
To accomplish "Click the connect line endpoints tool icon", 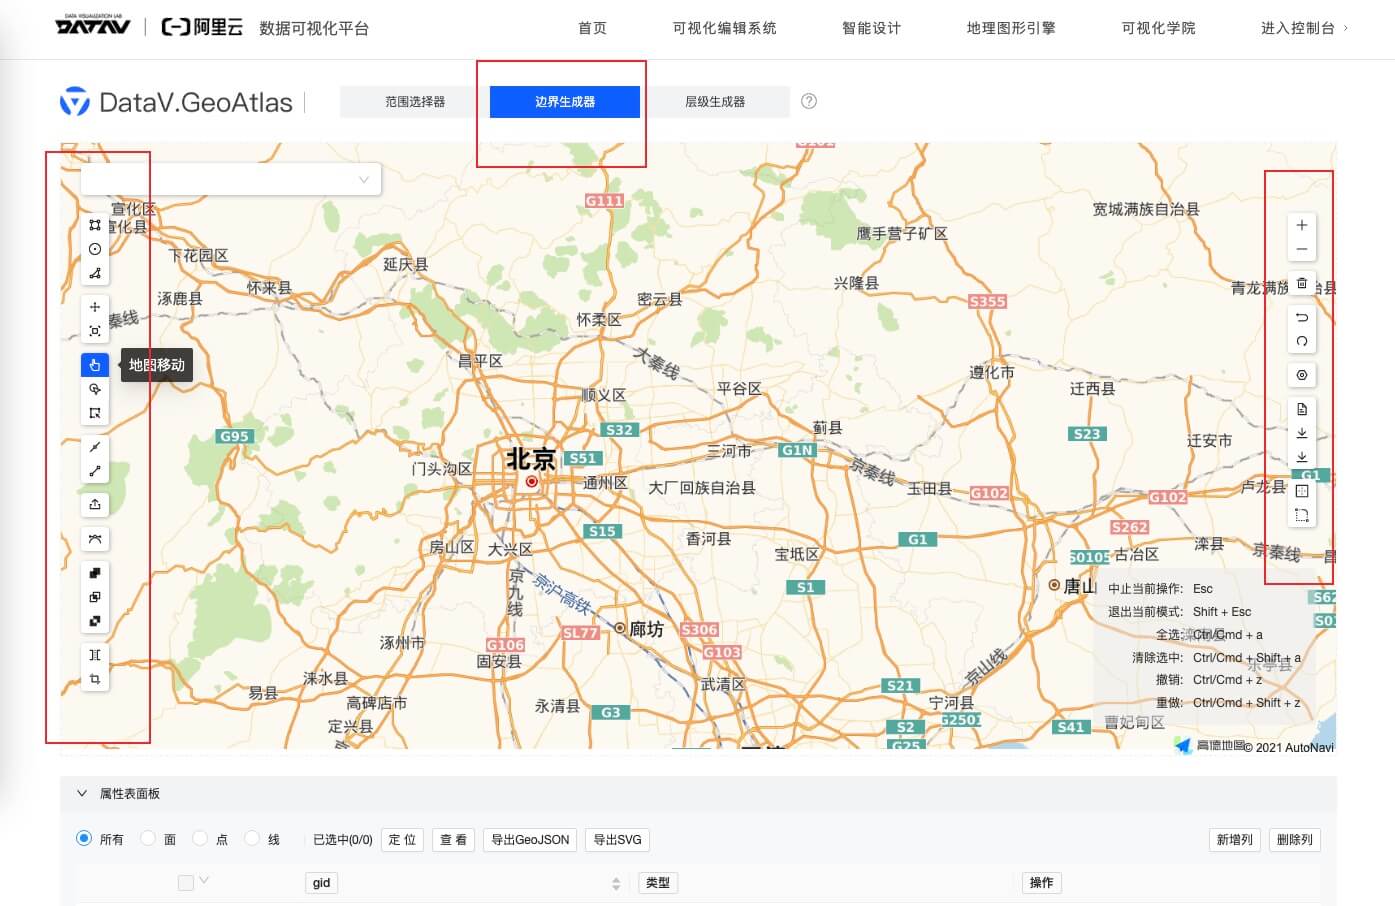I will 95,471.
